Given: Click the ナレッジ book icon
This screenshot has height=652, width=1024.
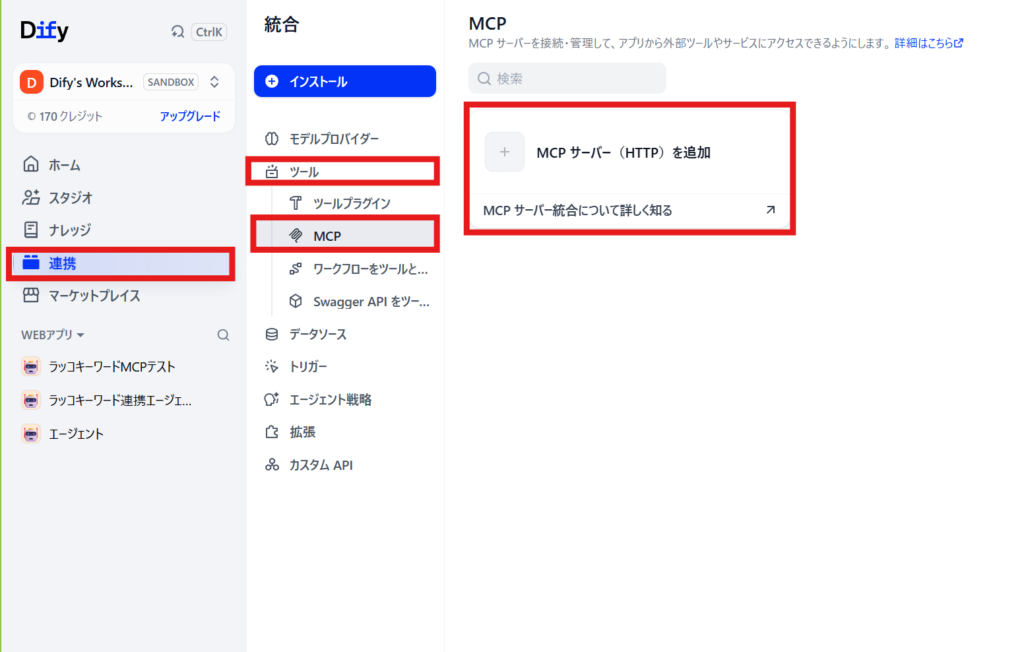Looking at the screenshot, I should point(31,229).
